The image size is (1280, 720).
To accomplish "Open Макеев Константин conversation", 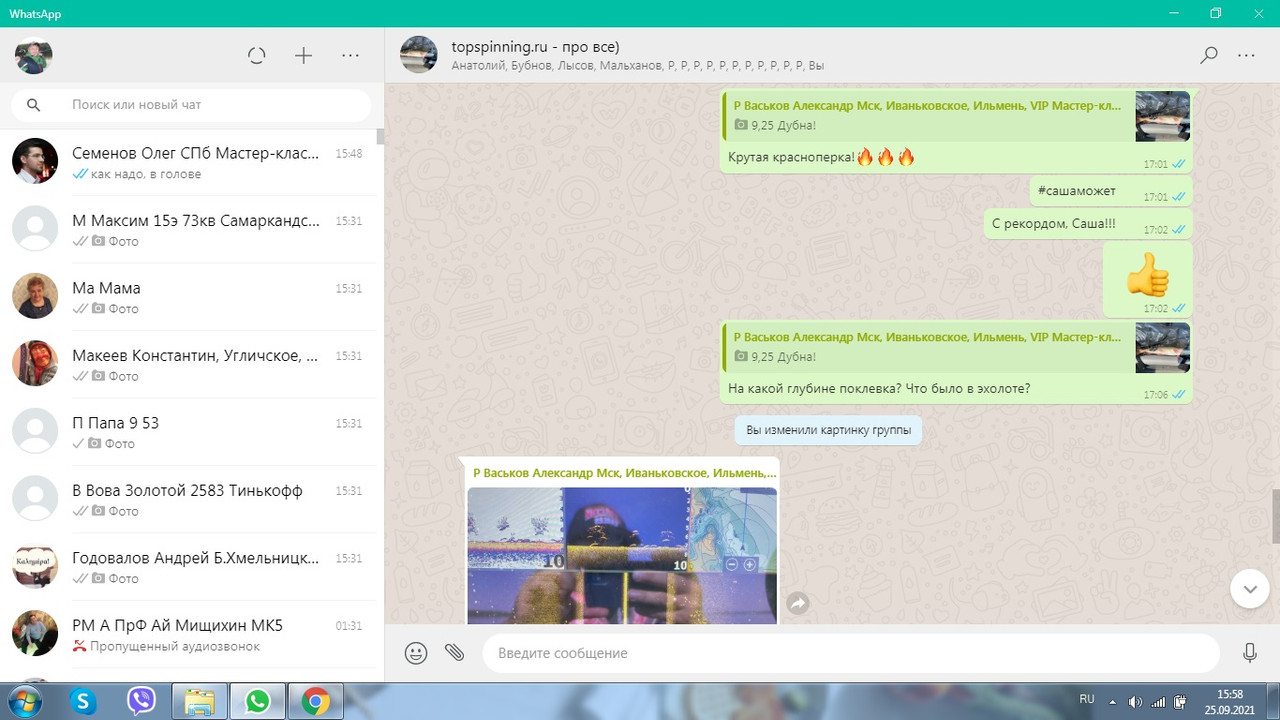I will tap(188, 364).
